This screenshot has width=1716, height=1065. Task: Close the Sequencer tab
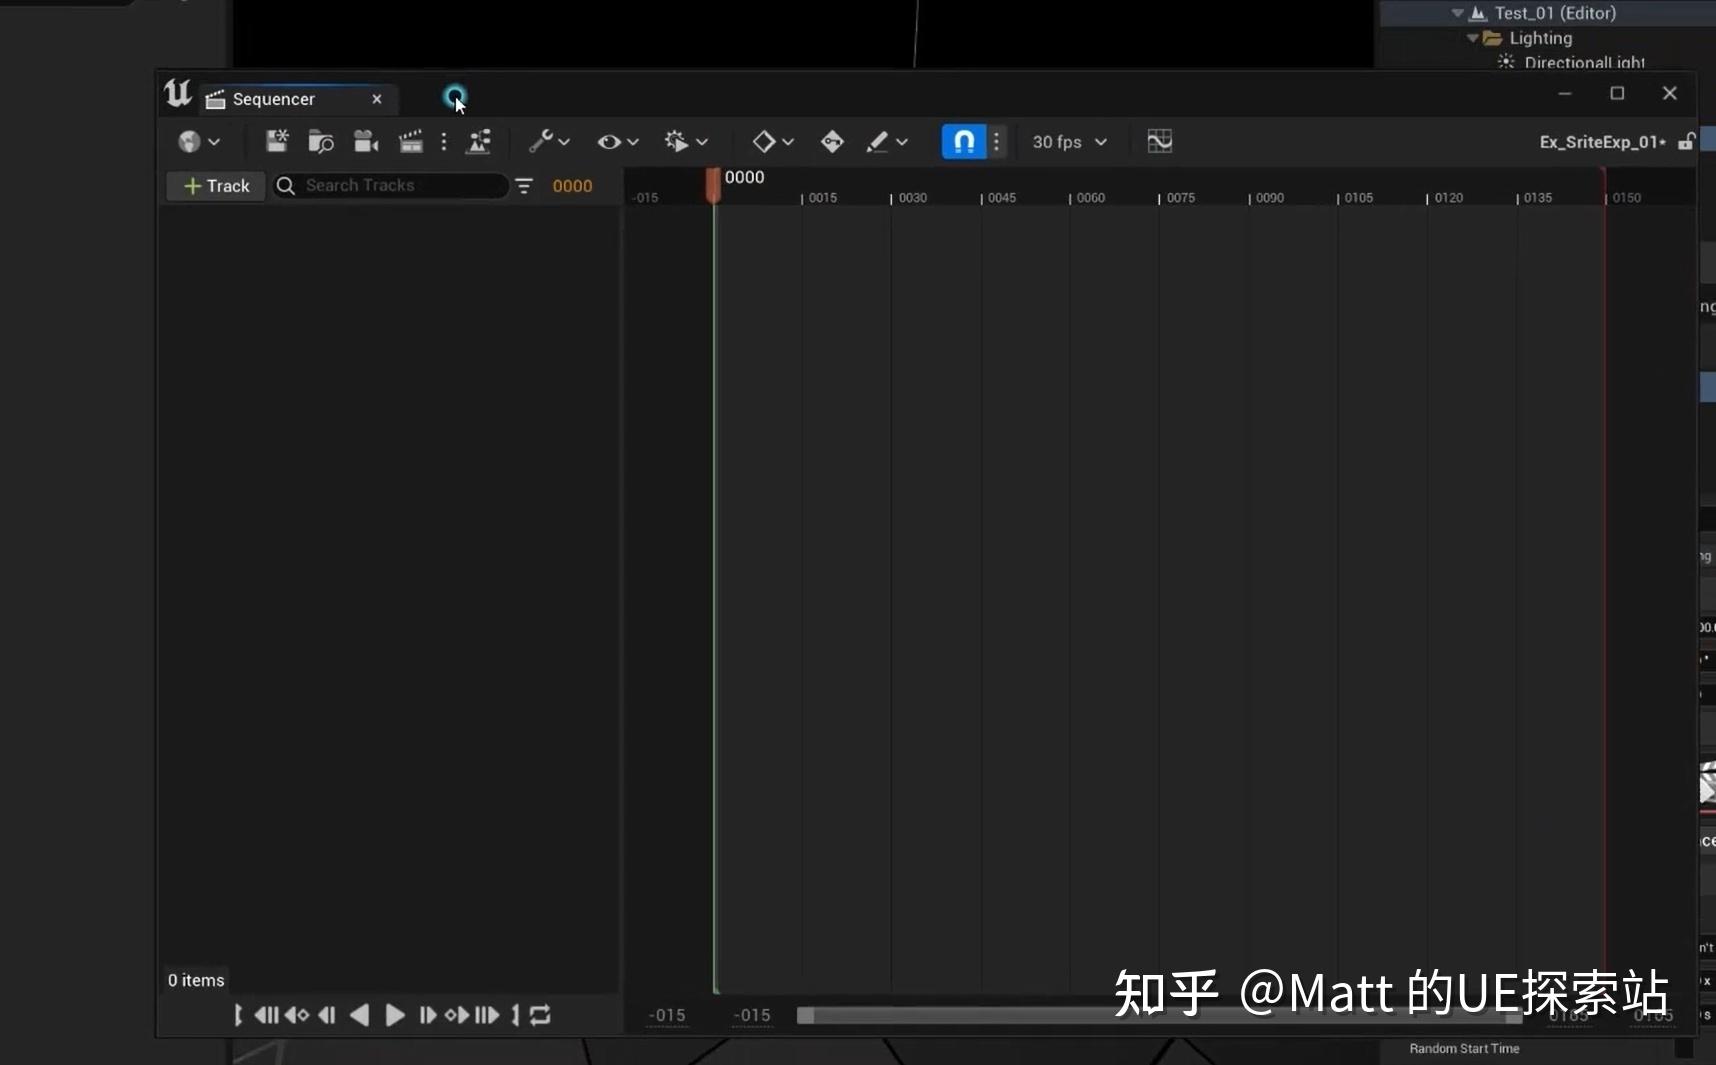377,99
